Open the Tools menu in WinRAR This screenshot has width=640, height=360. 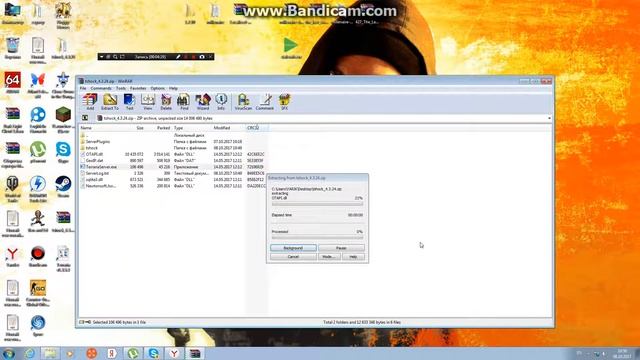click(x=121, y=88)
